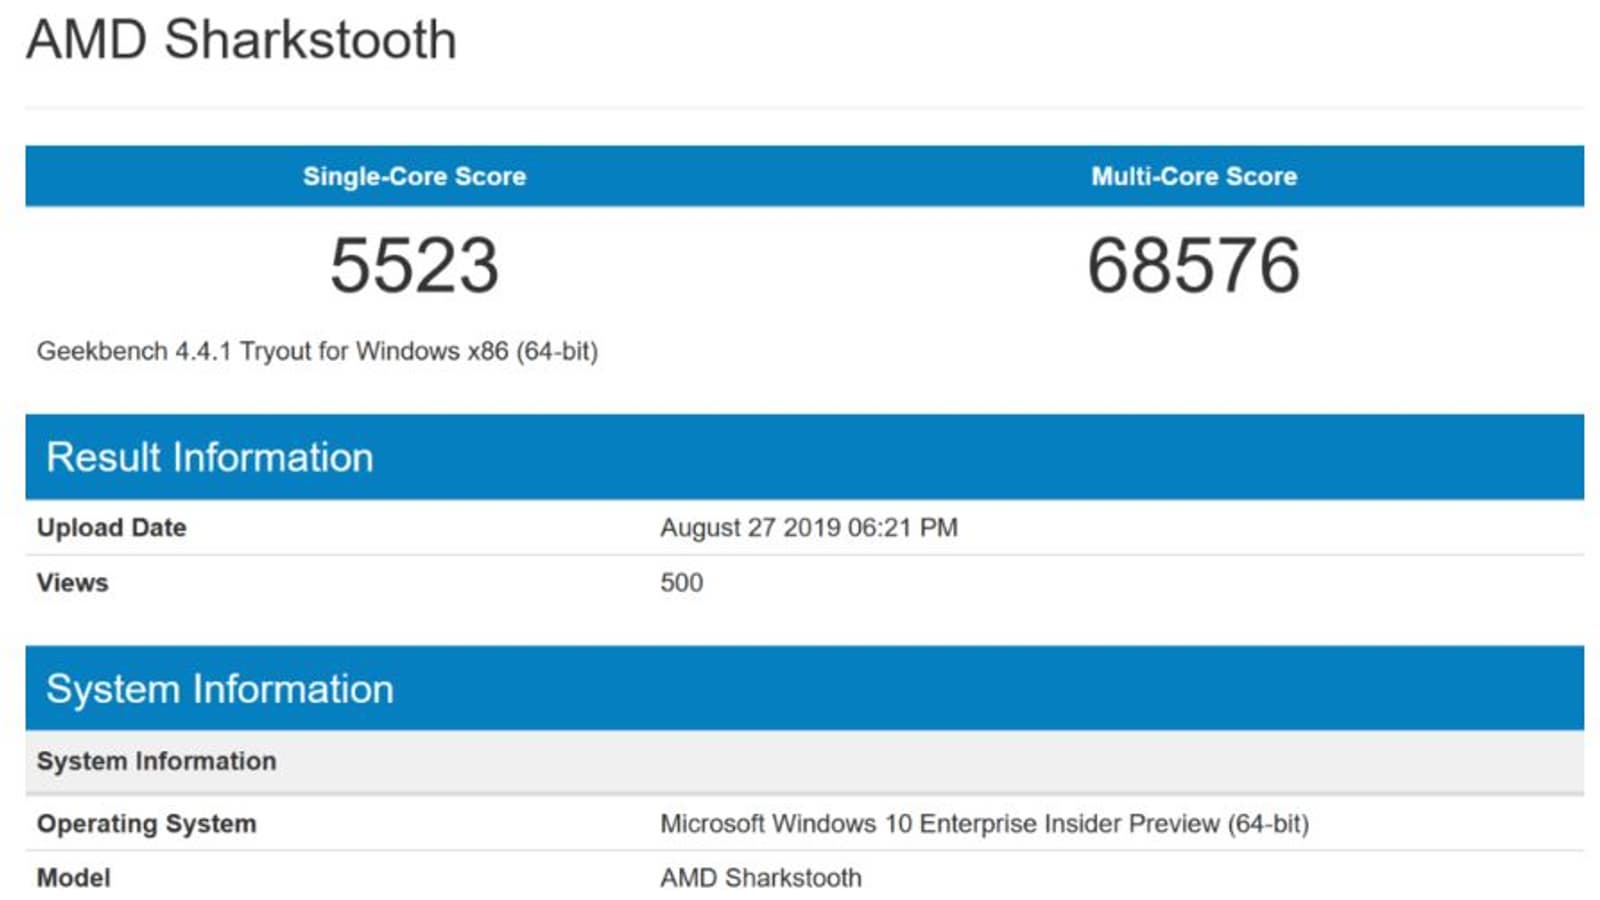Click the Multi-Core Score column header

coord(1194,176)
